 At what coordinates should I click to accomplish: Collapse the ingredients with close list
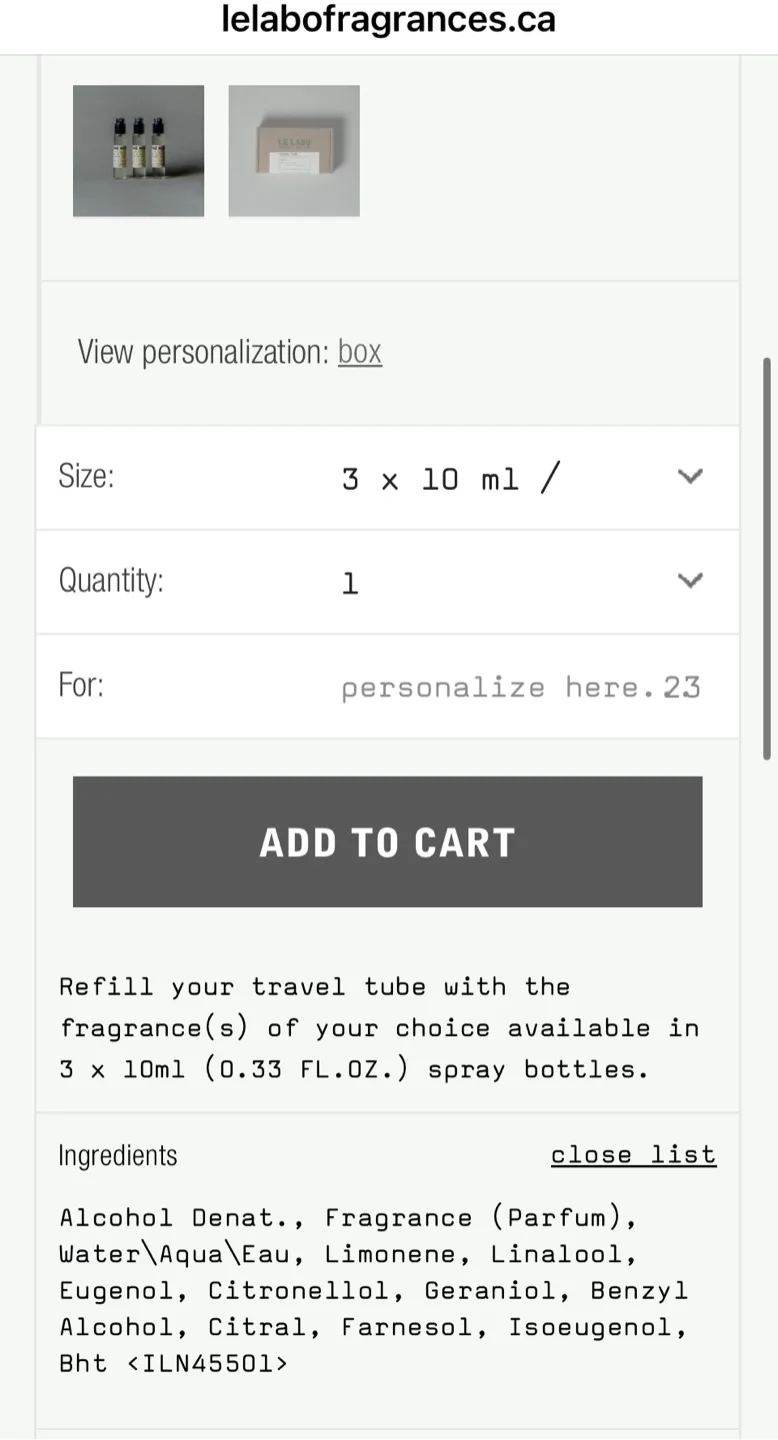[x=633, y=1155]
